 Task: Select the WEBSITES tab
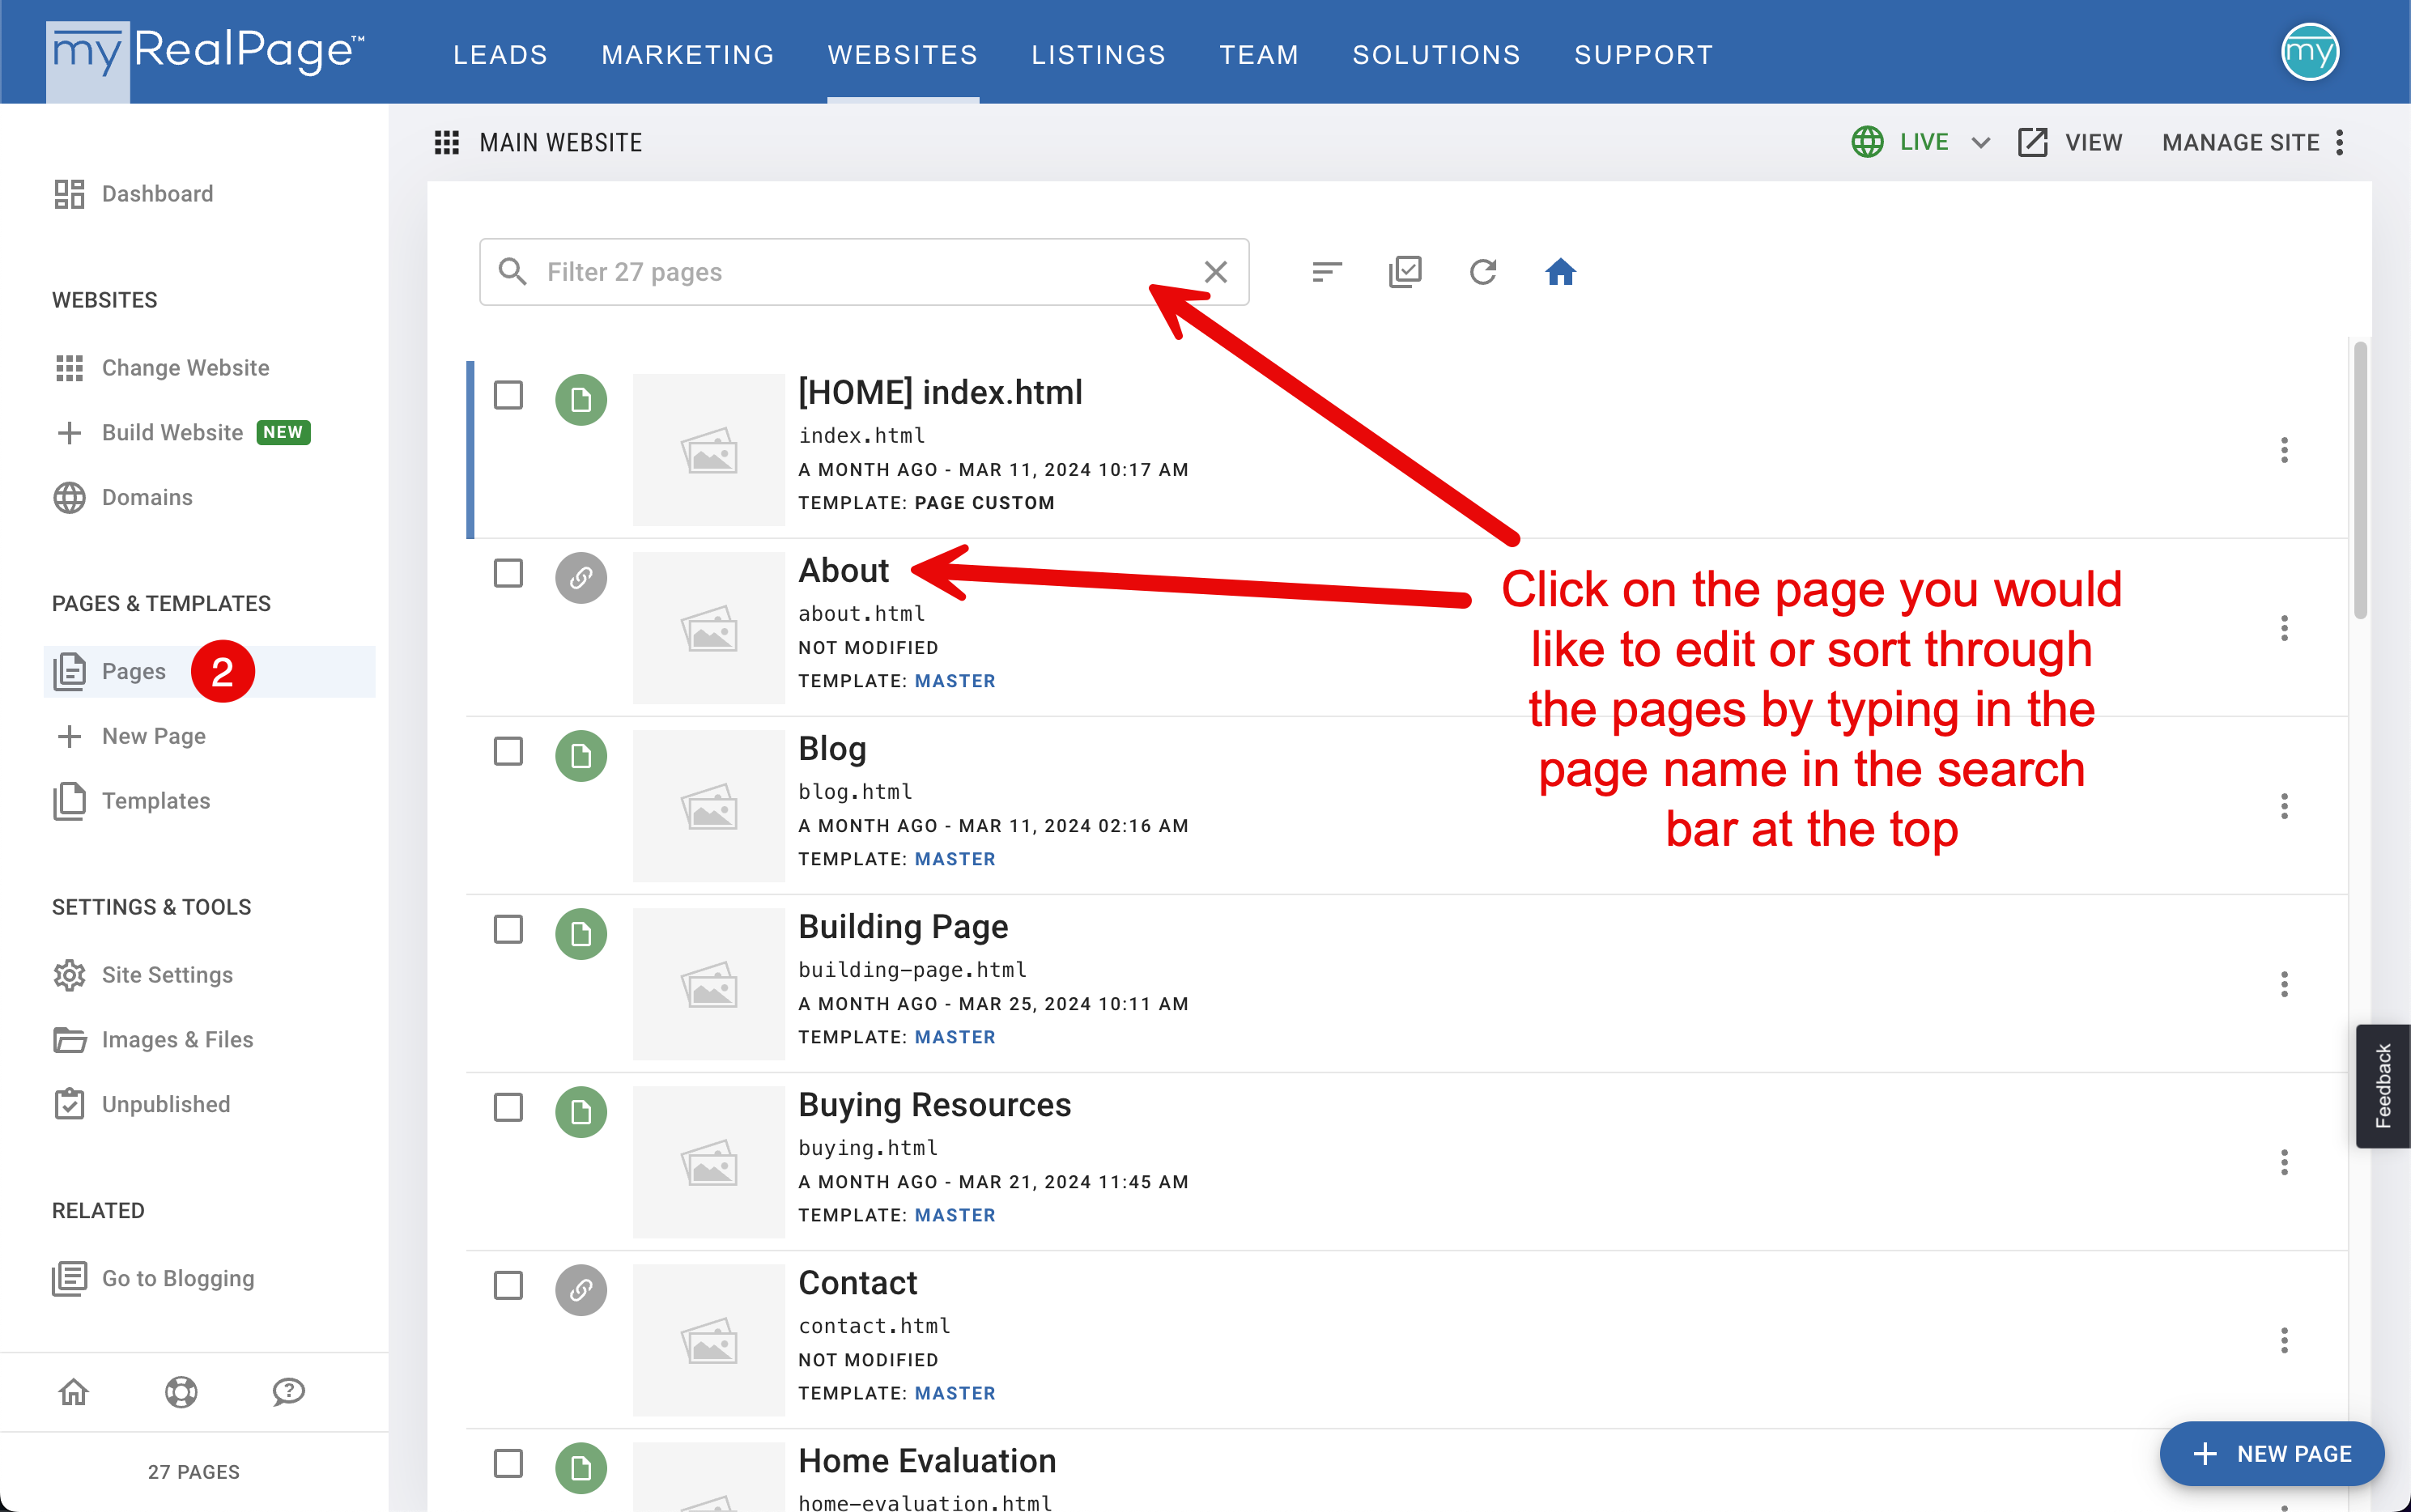pos(903,55)
